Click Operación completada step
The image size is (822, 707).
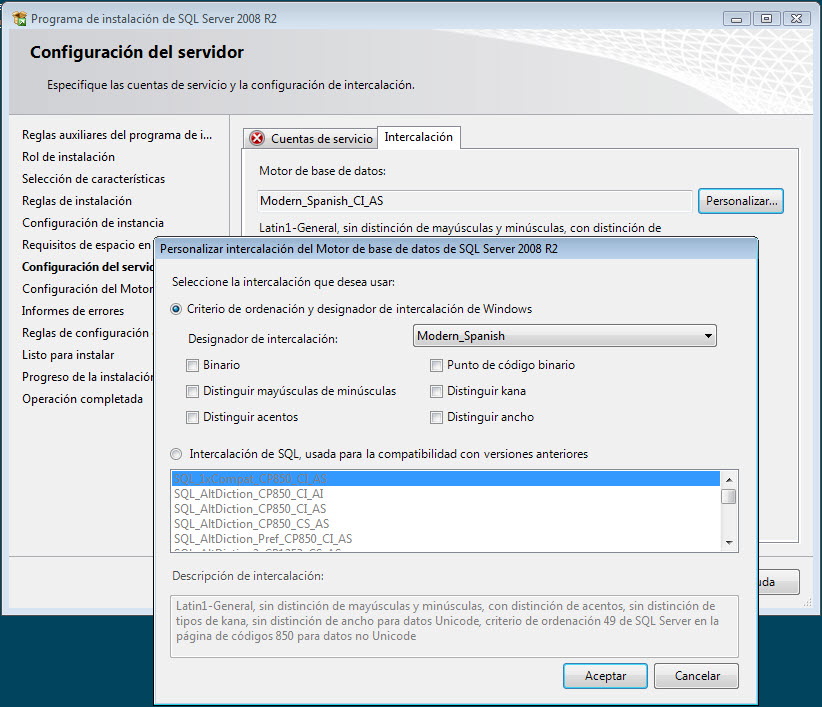pyautogui.click(x=82, y=399)
